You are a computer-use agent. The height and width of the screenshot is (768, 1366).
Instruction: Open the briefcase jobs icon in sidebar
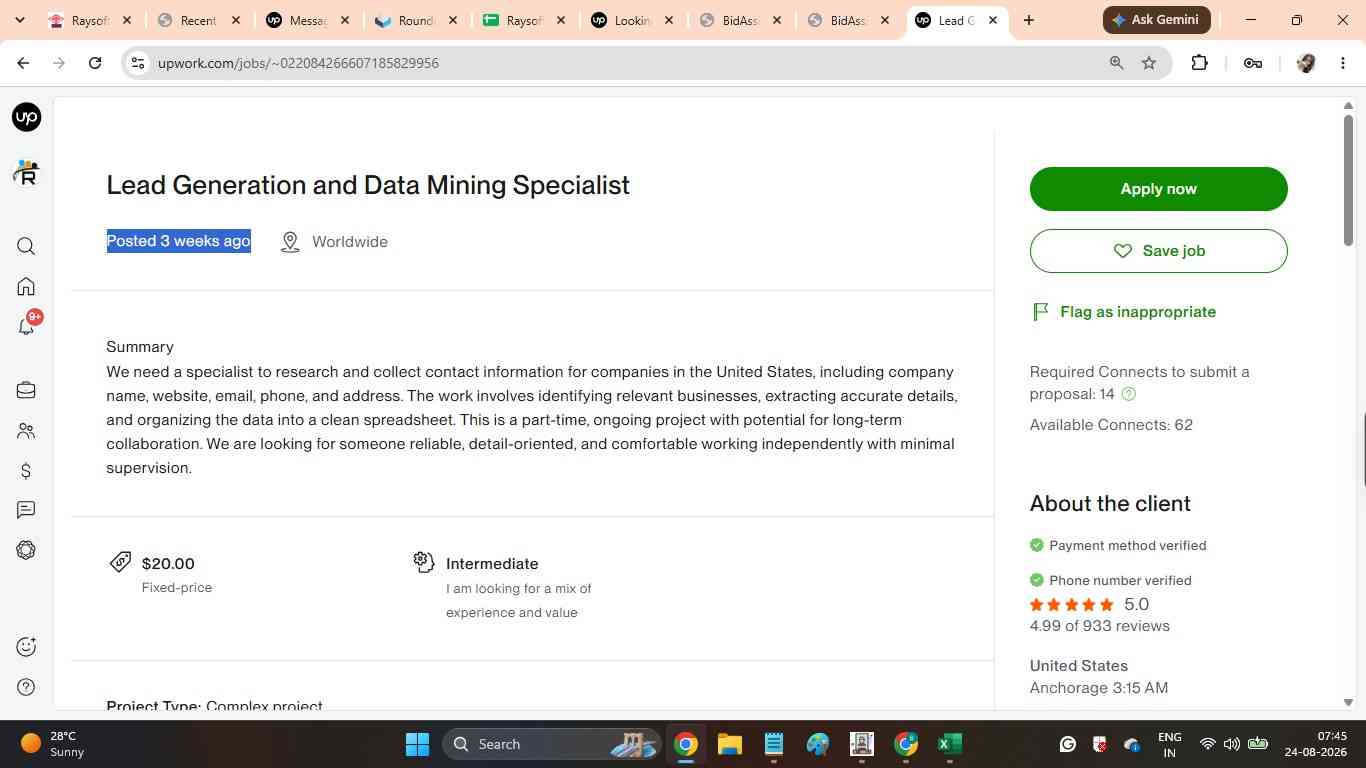coord(27,390)
